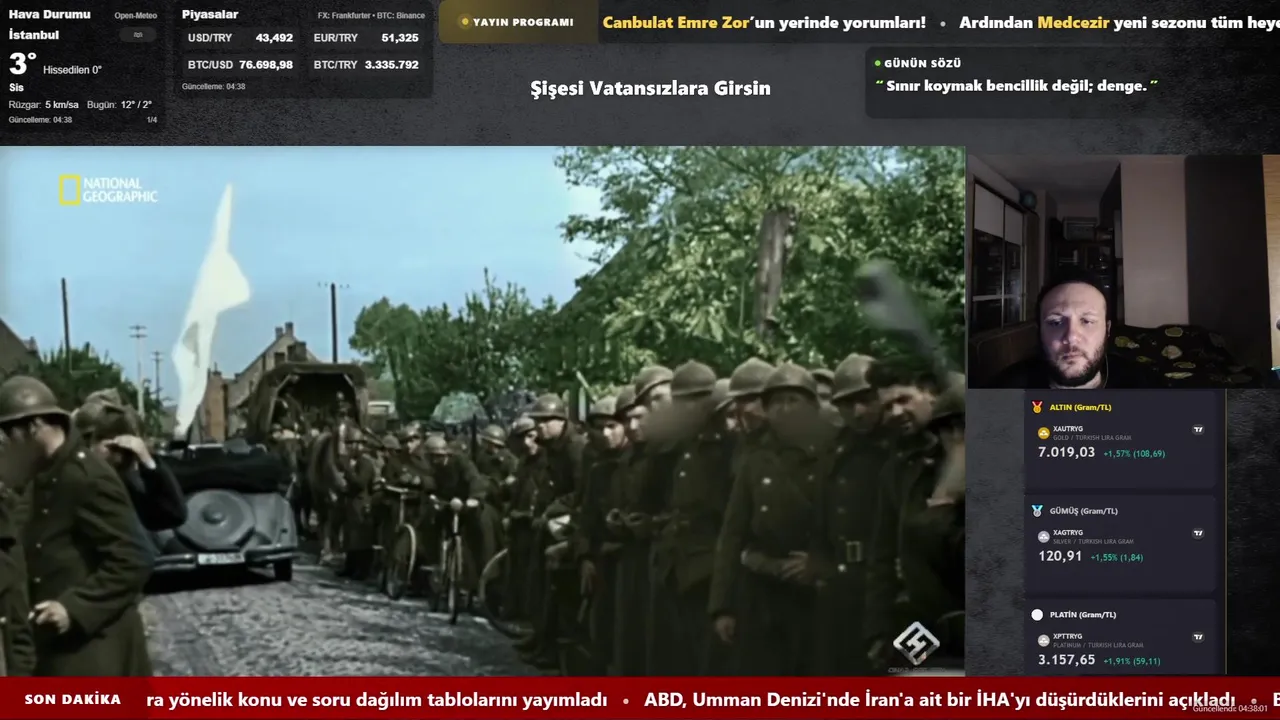Click the geometric watermark logo in video corner
1280x720 pixels.
(916, 643)
